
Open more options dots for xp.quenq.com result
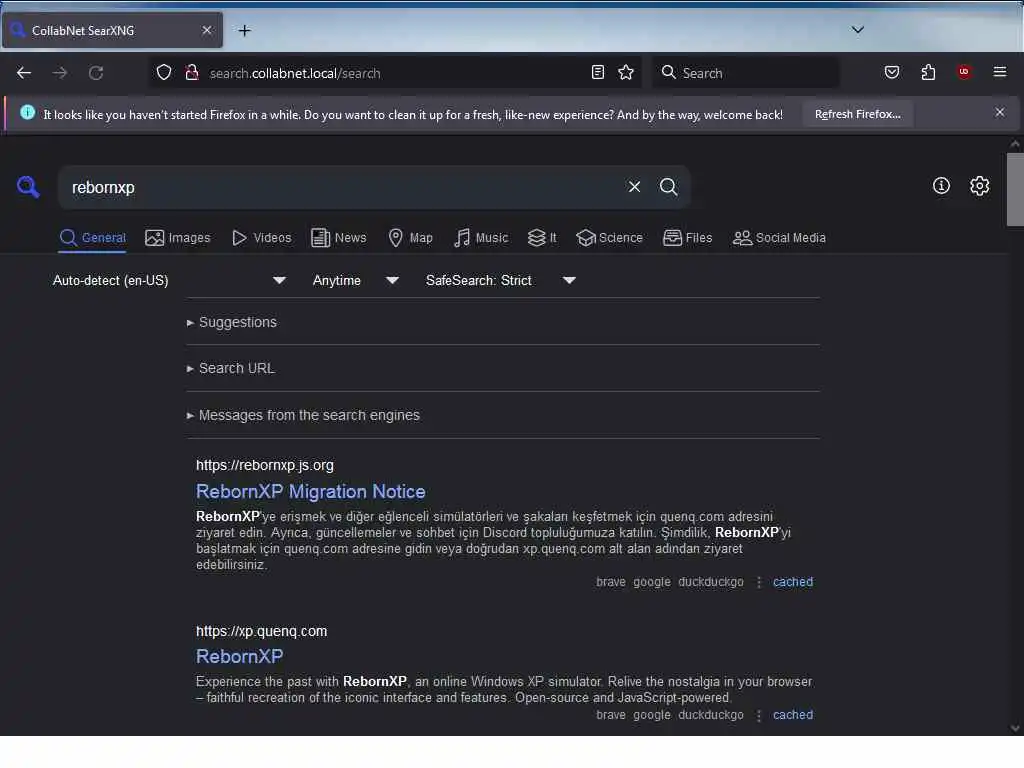tap(758, 715)
